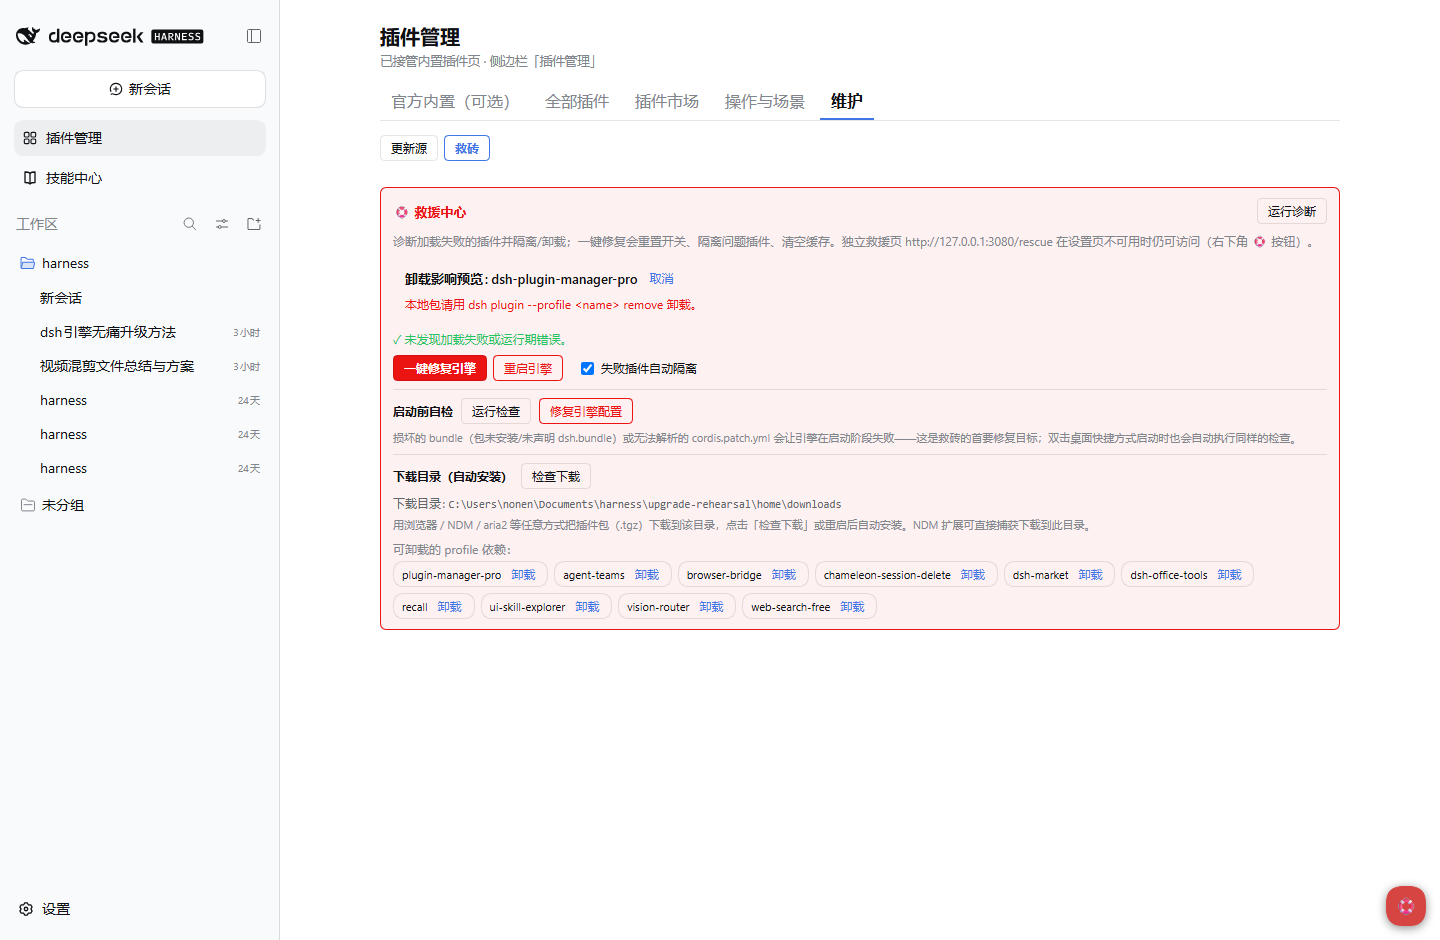The width and height of the screenshot is (1440, 940).
Task: Uninstall chameleon-session-delete via its 卸载 link
Action: pyautogui.click(x=973, y=575)
